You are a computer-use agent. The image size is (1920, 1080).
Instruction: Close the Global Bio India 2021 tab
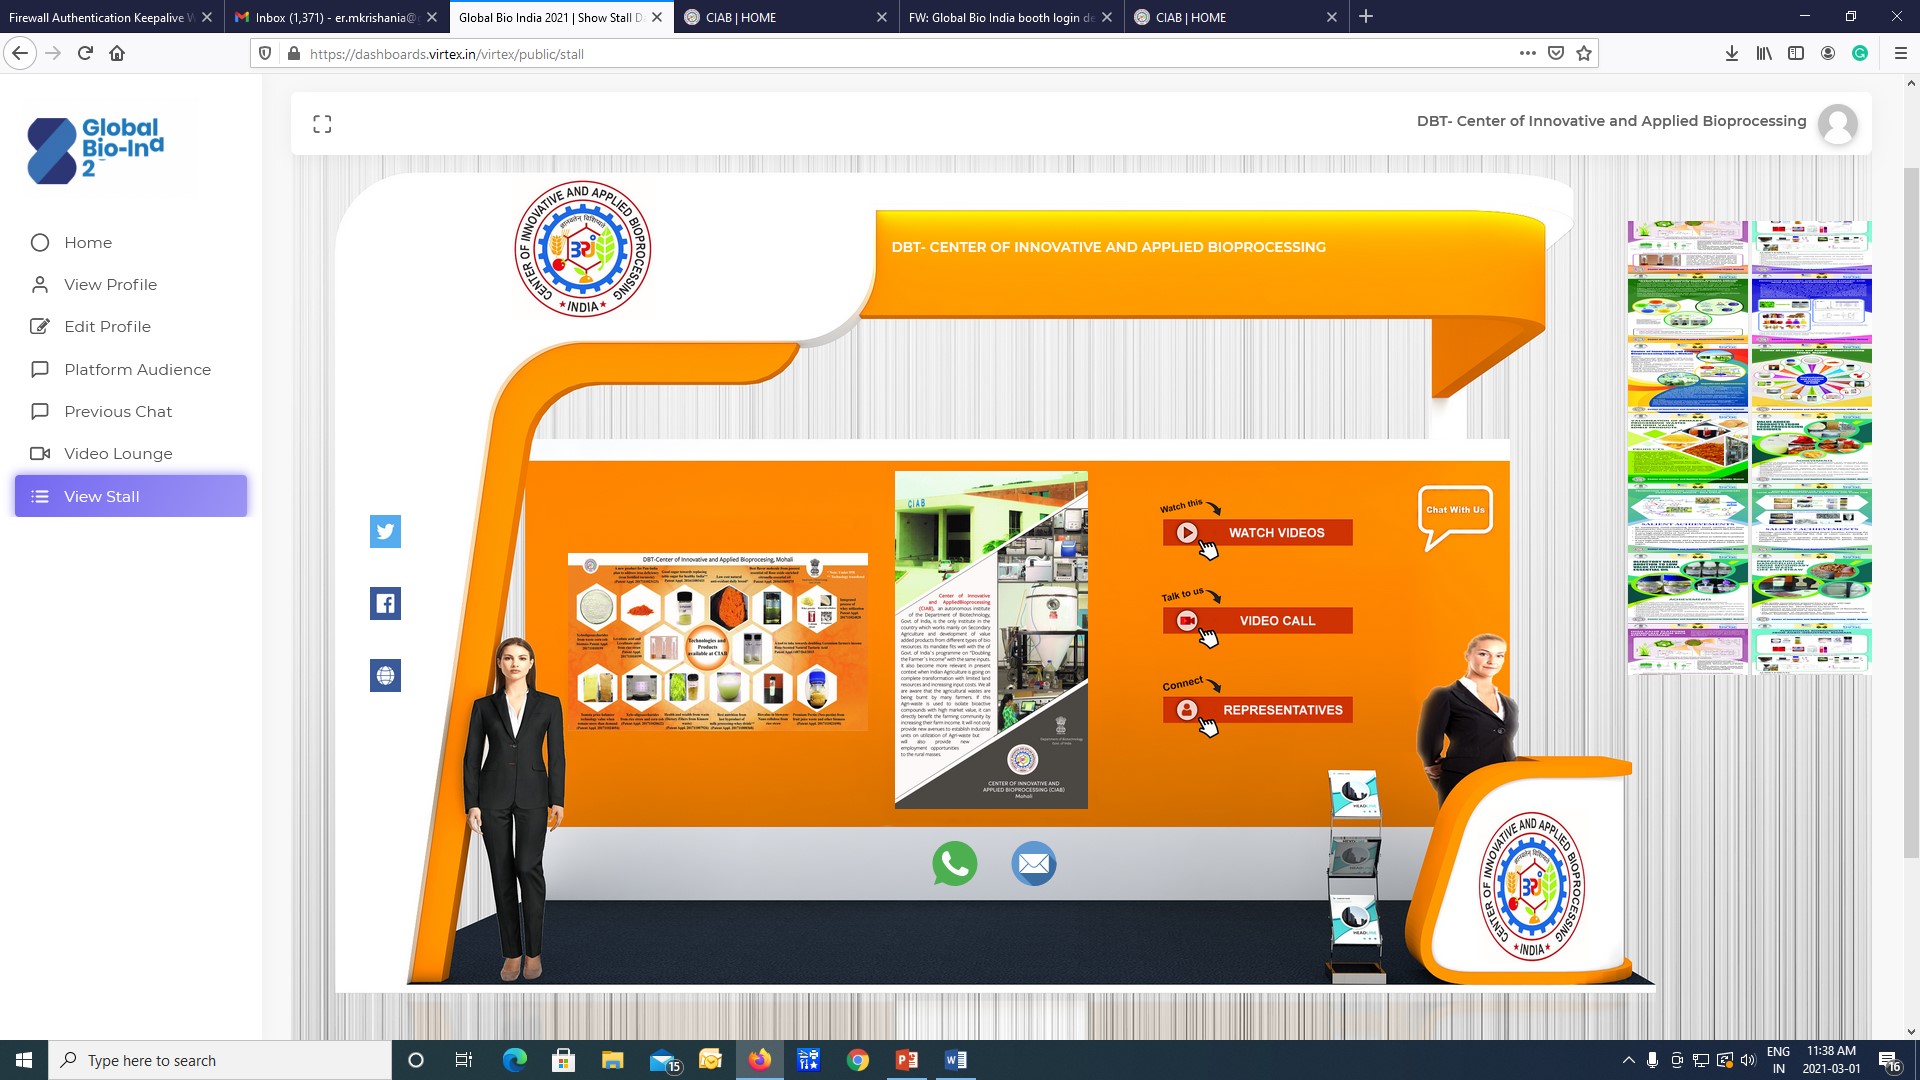click(x=657, y=17)
